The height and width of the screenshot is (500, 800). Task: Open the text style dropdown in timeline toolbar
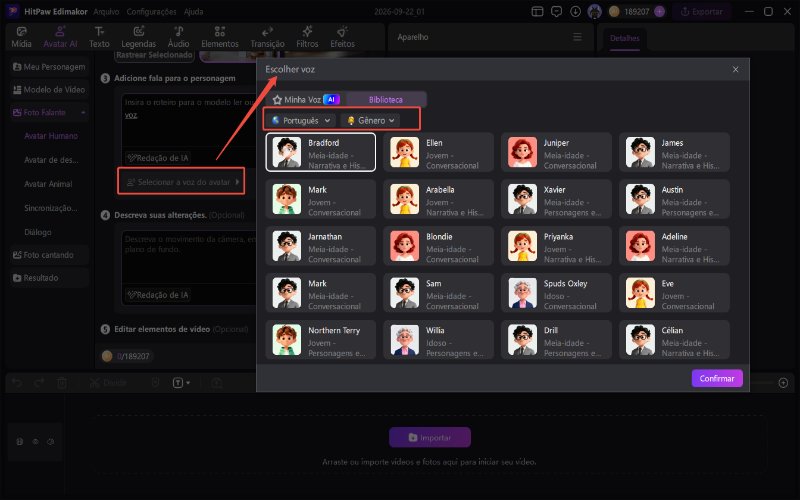(x=181, y=383)
